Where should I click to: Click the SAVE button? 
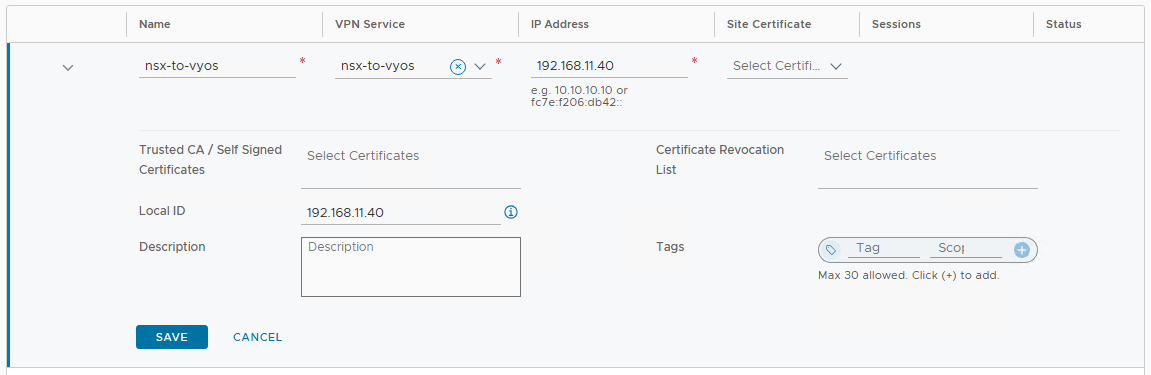pos(172,337)
